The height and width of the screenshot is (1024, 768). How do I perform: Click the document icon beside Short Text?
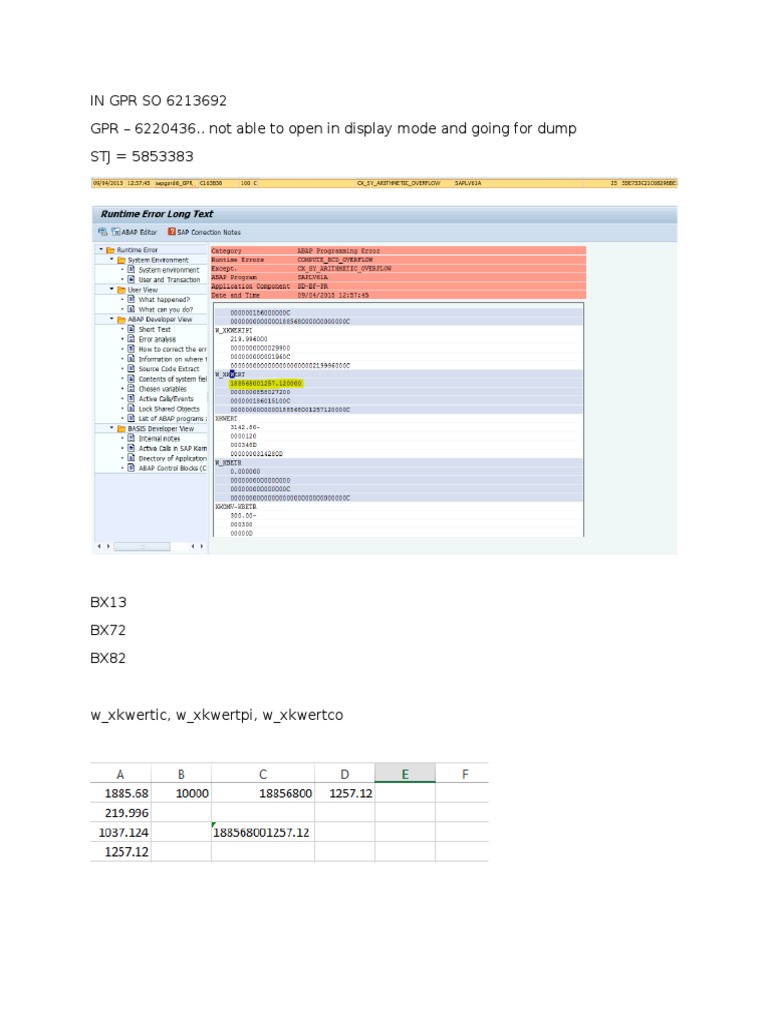[x=131, y=329]
